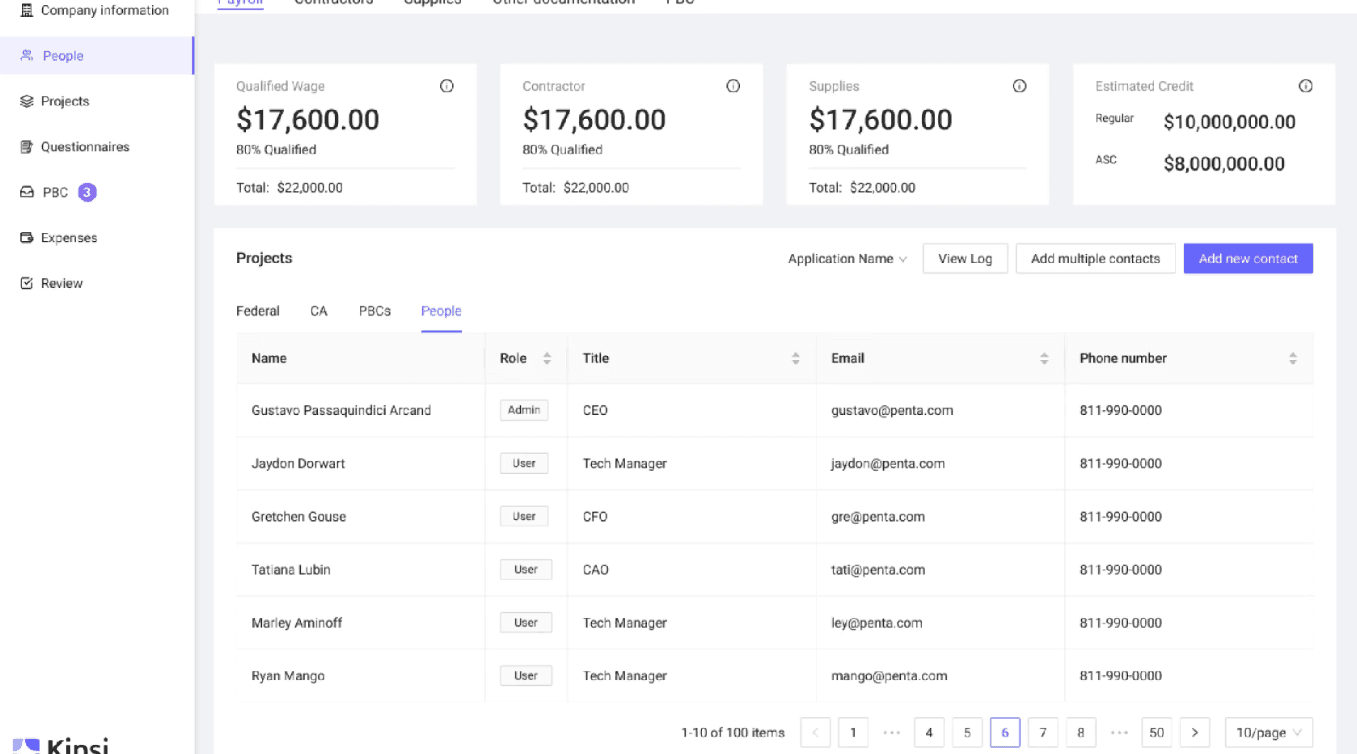Jump to page 50
The height and width of the screenshot is (754, 1357).
click(x=1157, y=733)
